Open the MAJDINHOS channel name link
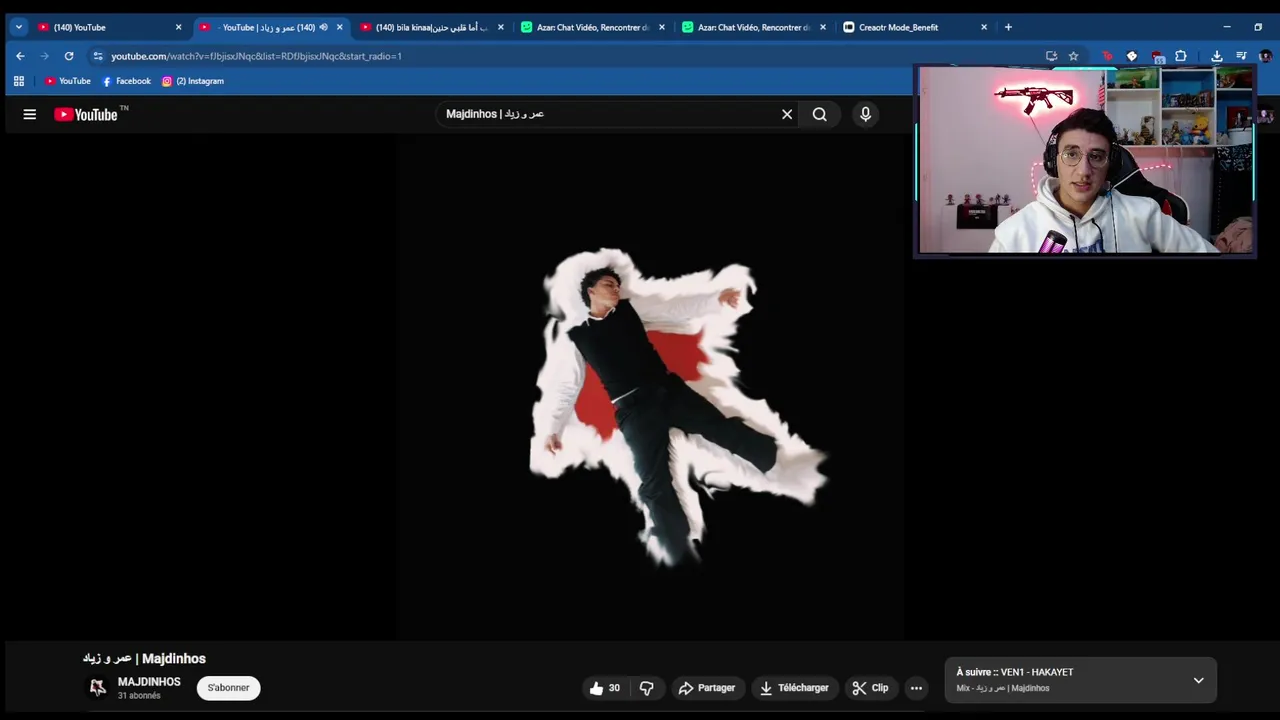This screenshot has height=720, width=1280. [149, 682]
